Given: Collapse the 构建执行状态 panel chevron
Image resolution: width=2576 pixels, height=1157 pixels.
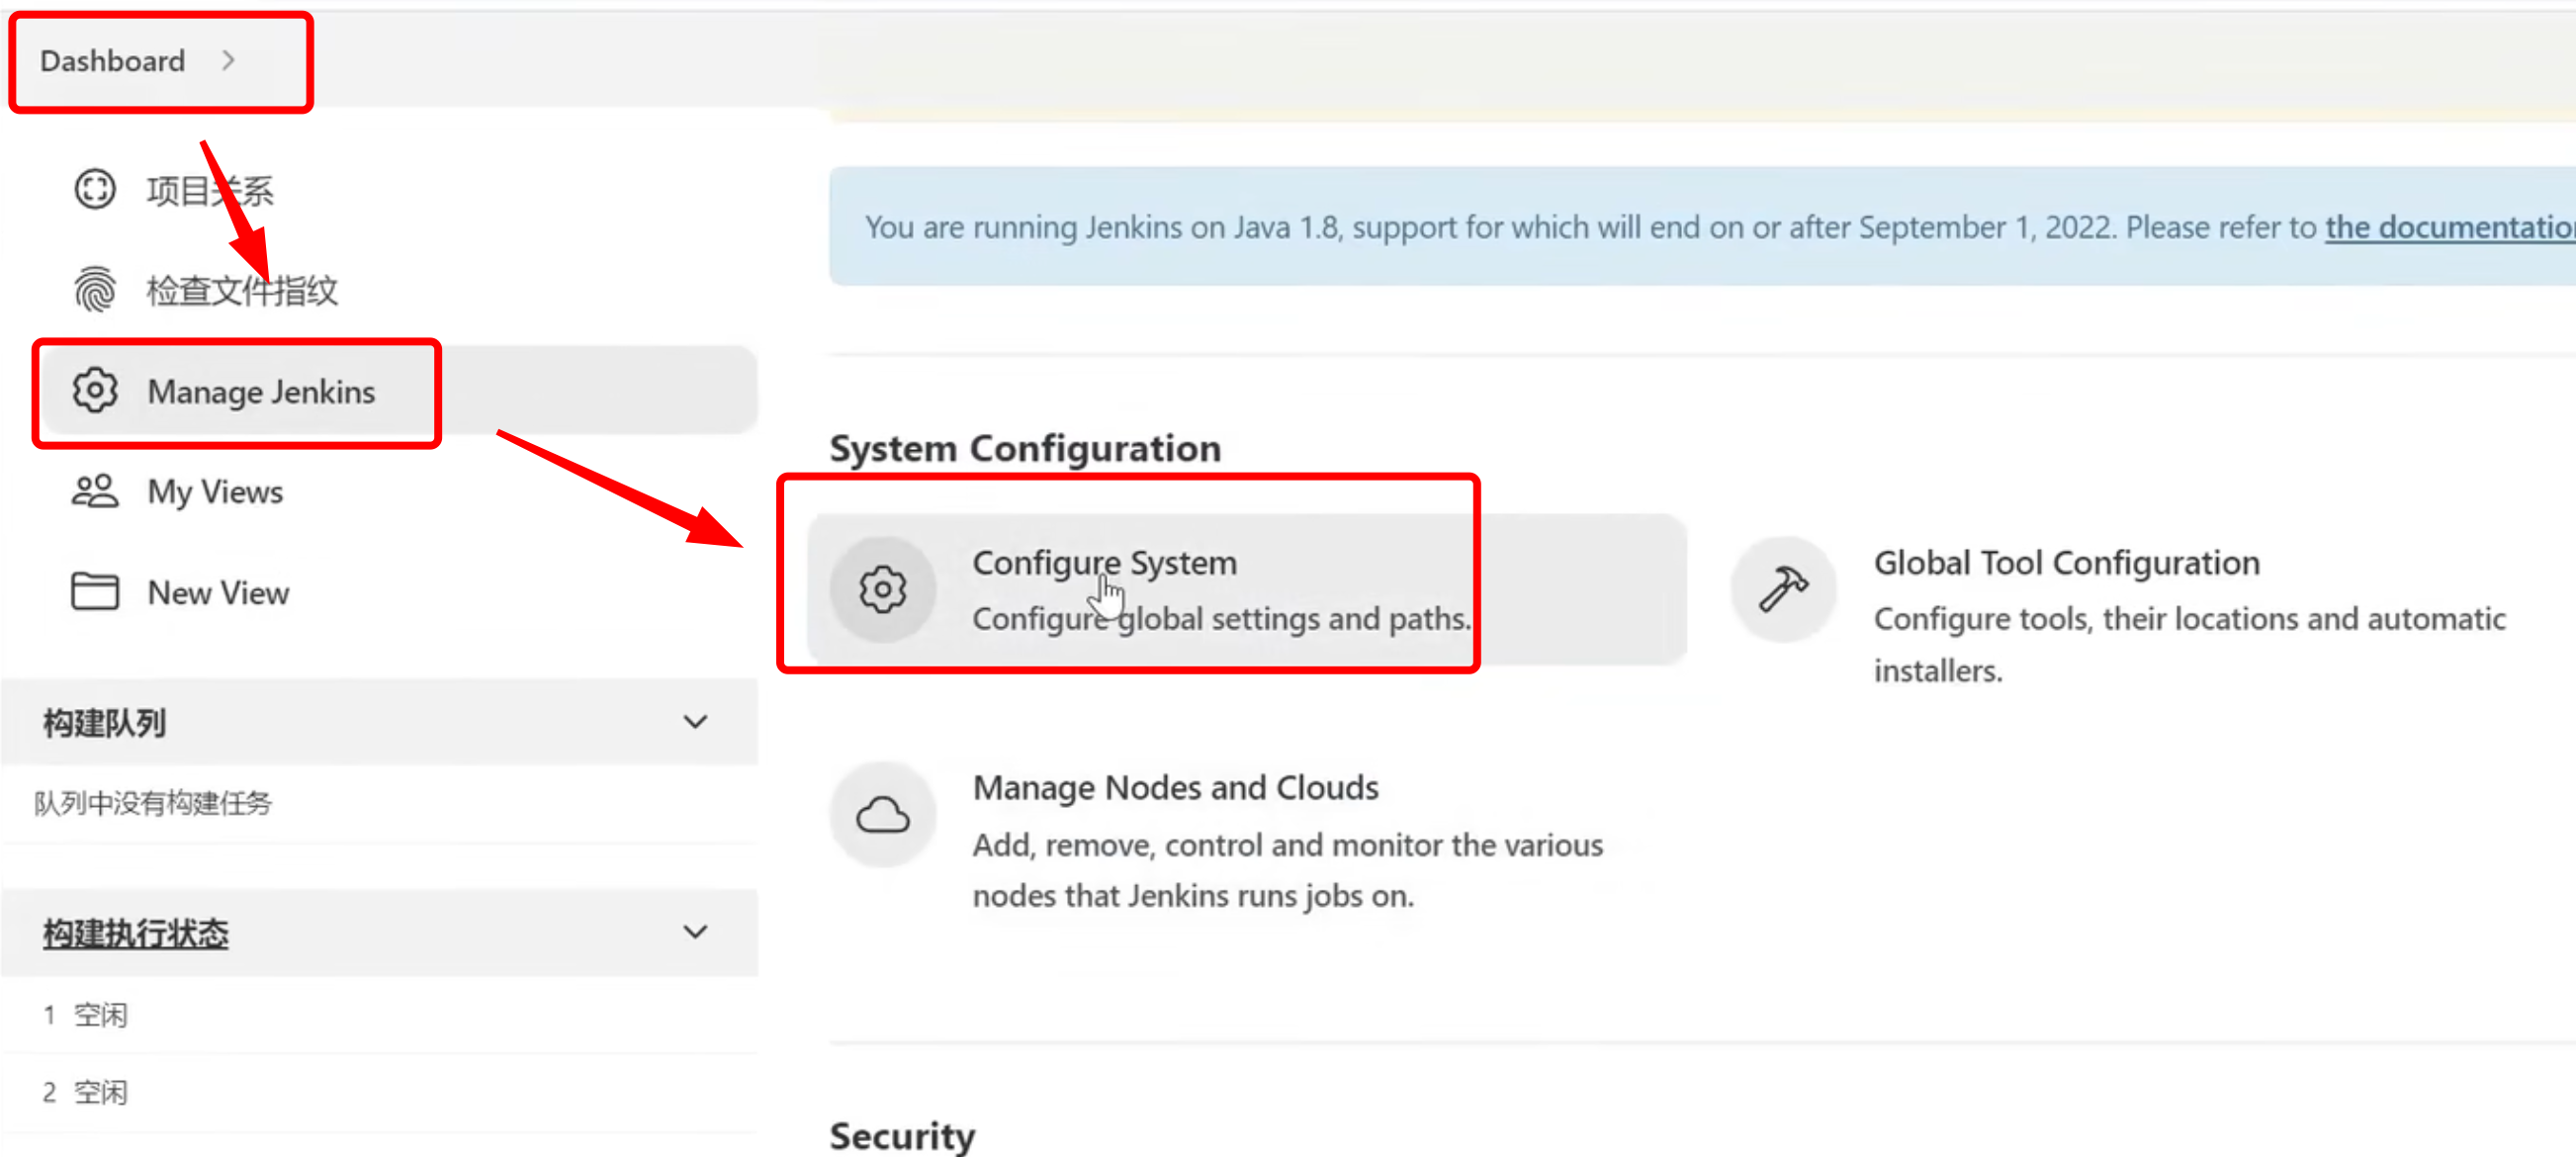Looking at the screenshot, I should pyautogui.click(x=695, y=932).
